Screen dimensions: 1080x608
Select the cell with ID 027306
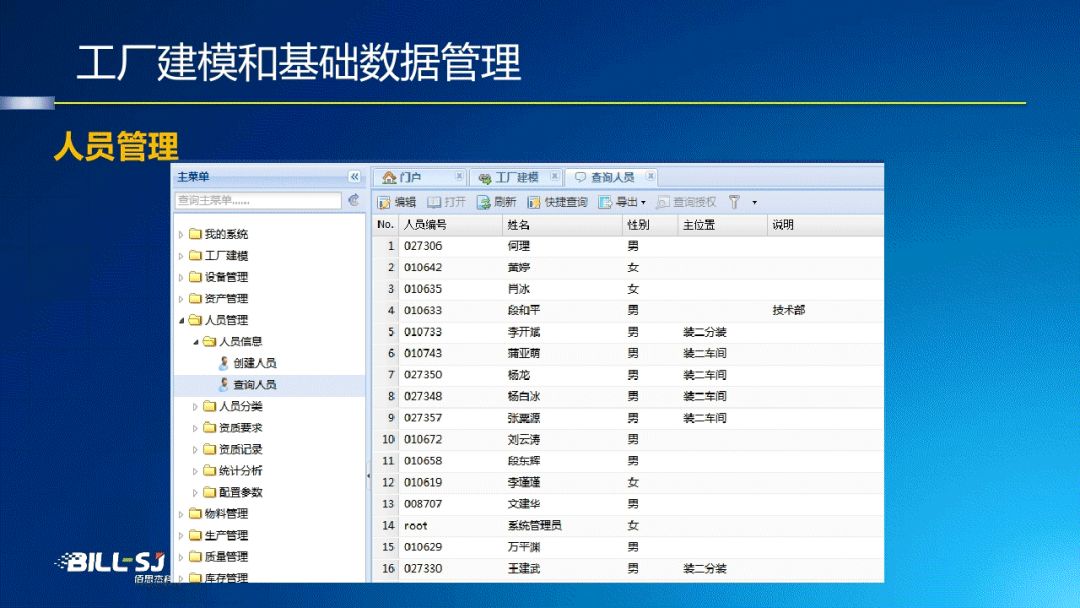coord(423,246)
